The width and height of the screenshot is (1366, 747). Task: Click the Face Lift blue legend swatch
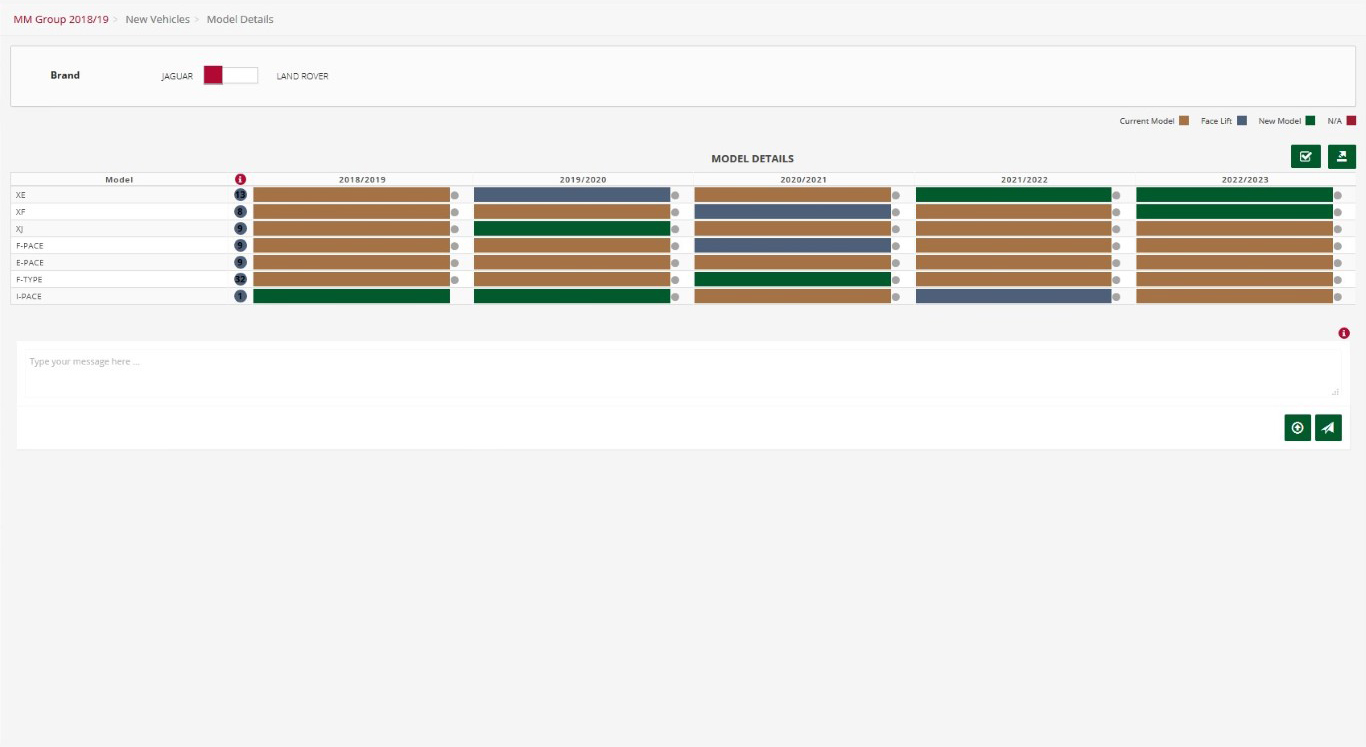click(1242, 121)
